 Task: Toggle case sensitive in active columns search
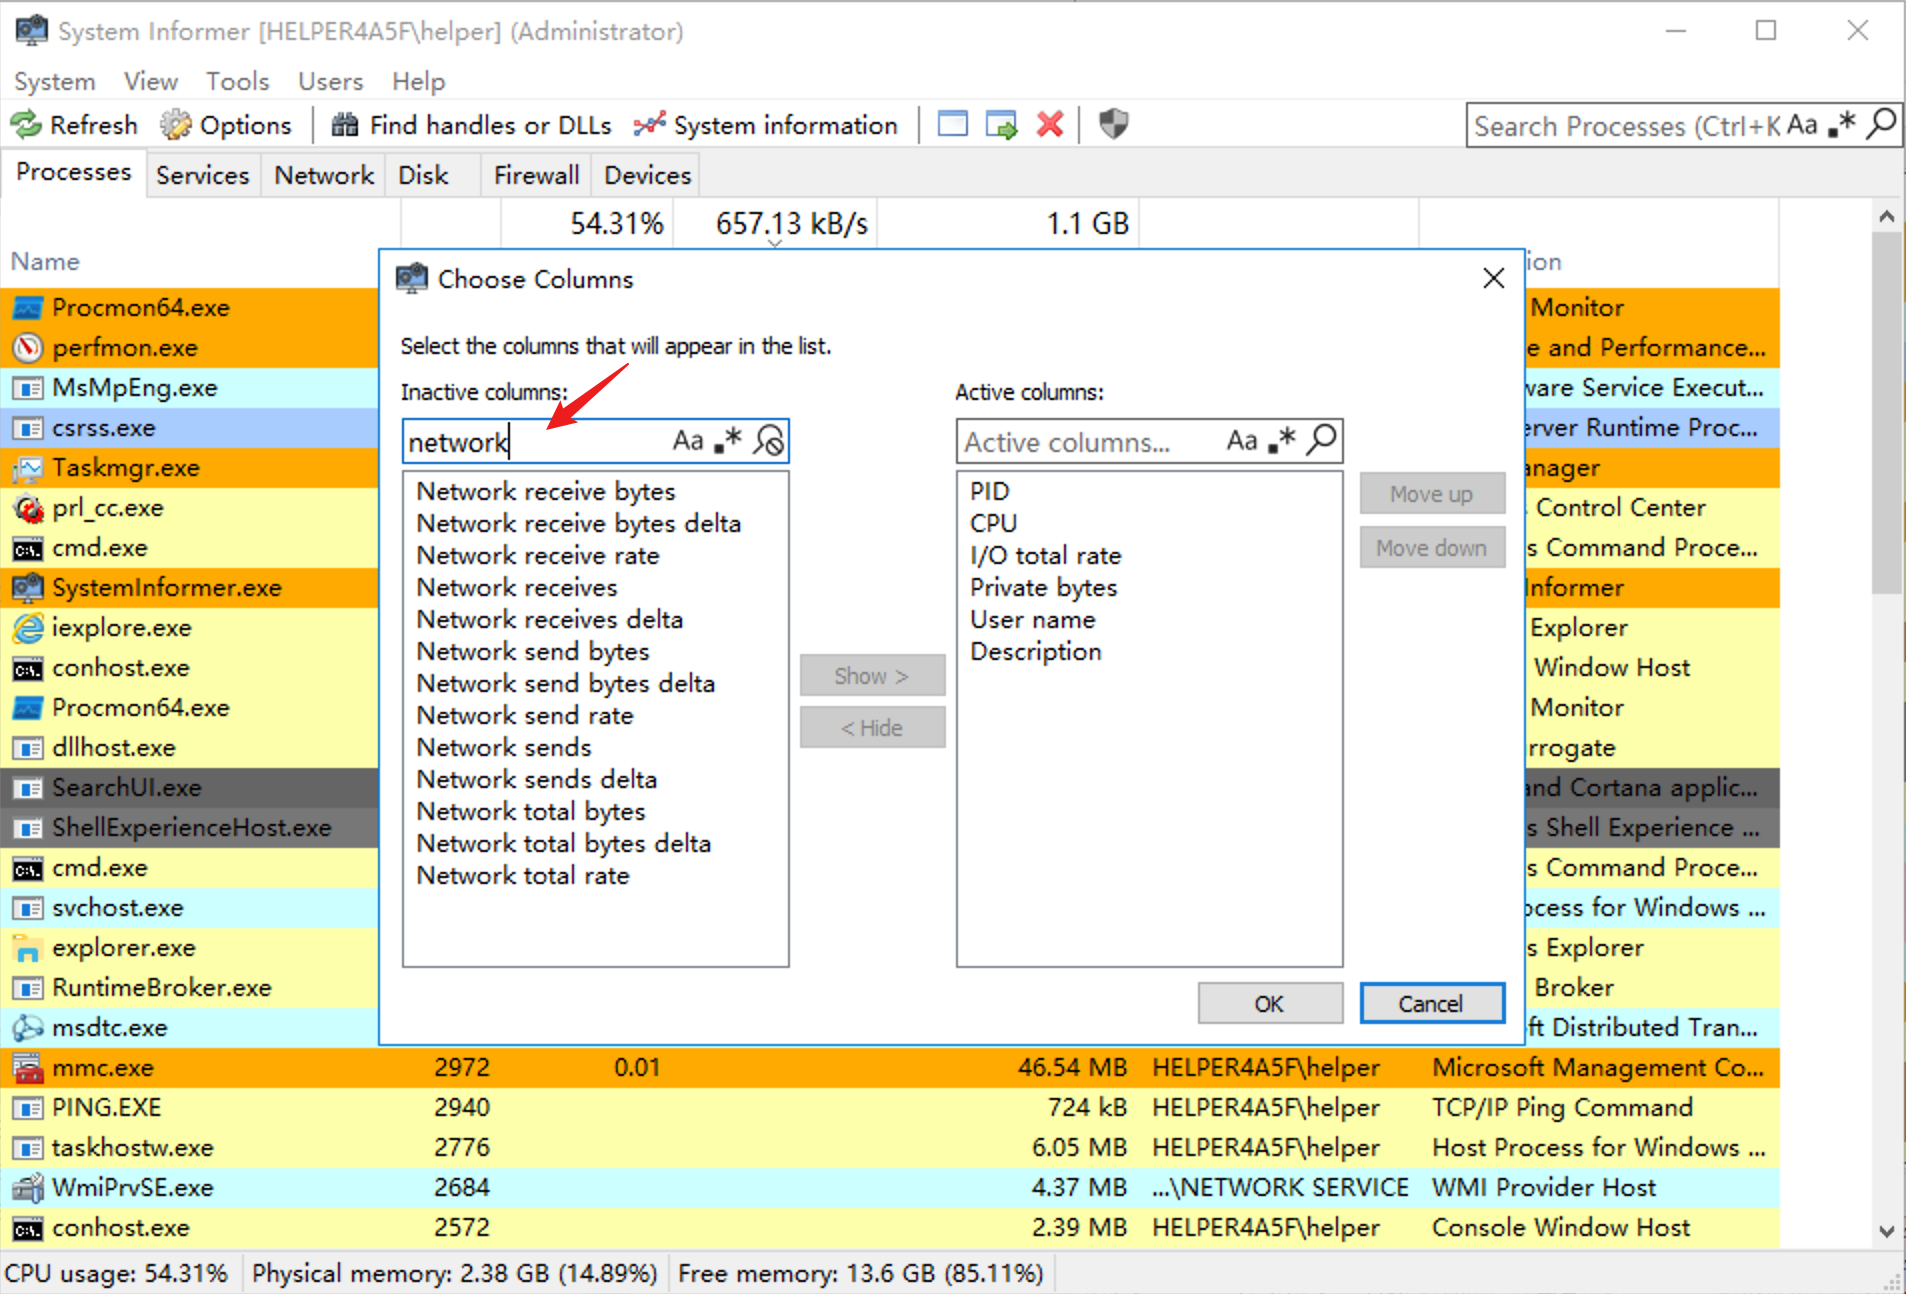(1241, 441)
